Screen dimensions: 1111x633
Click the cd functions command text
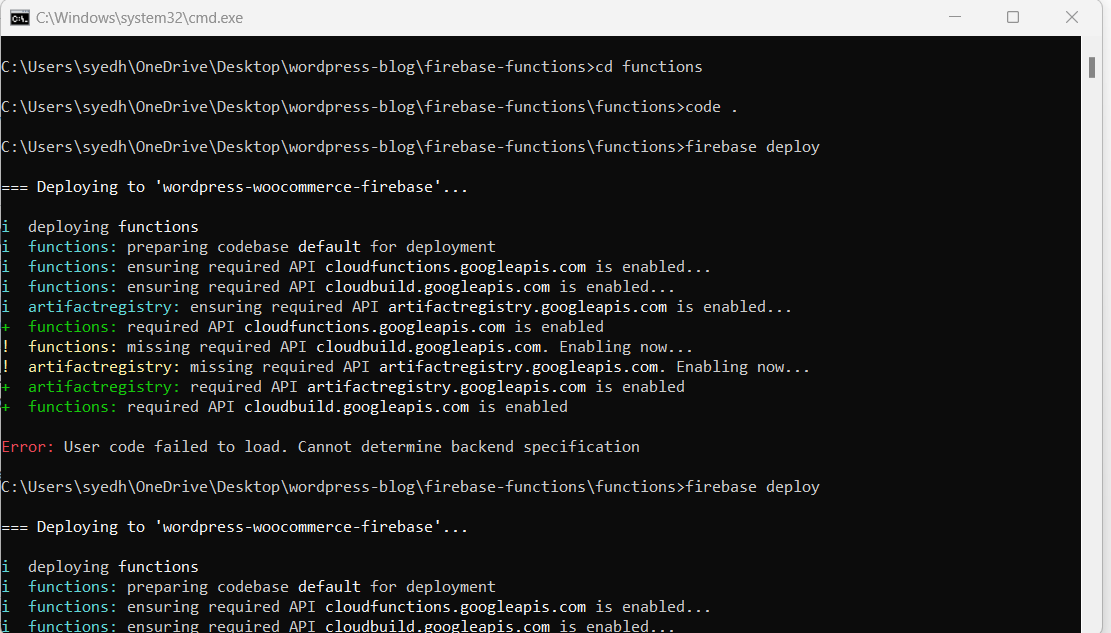click(x=646, y=66)
